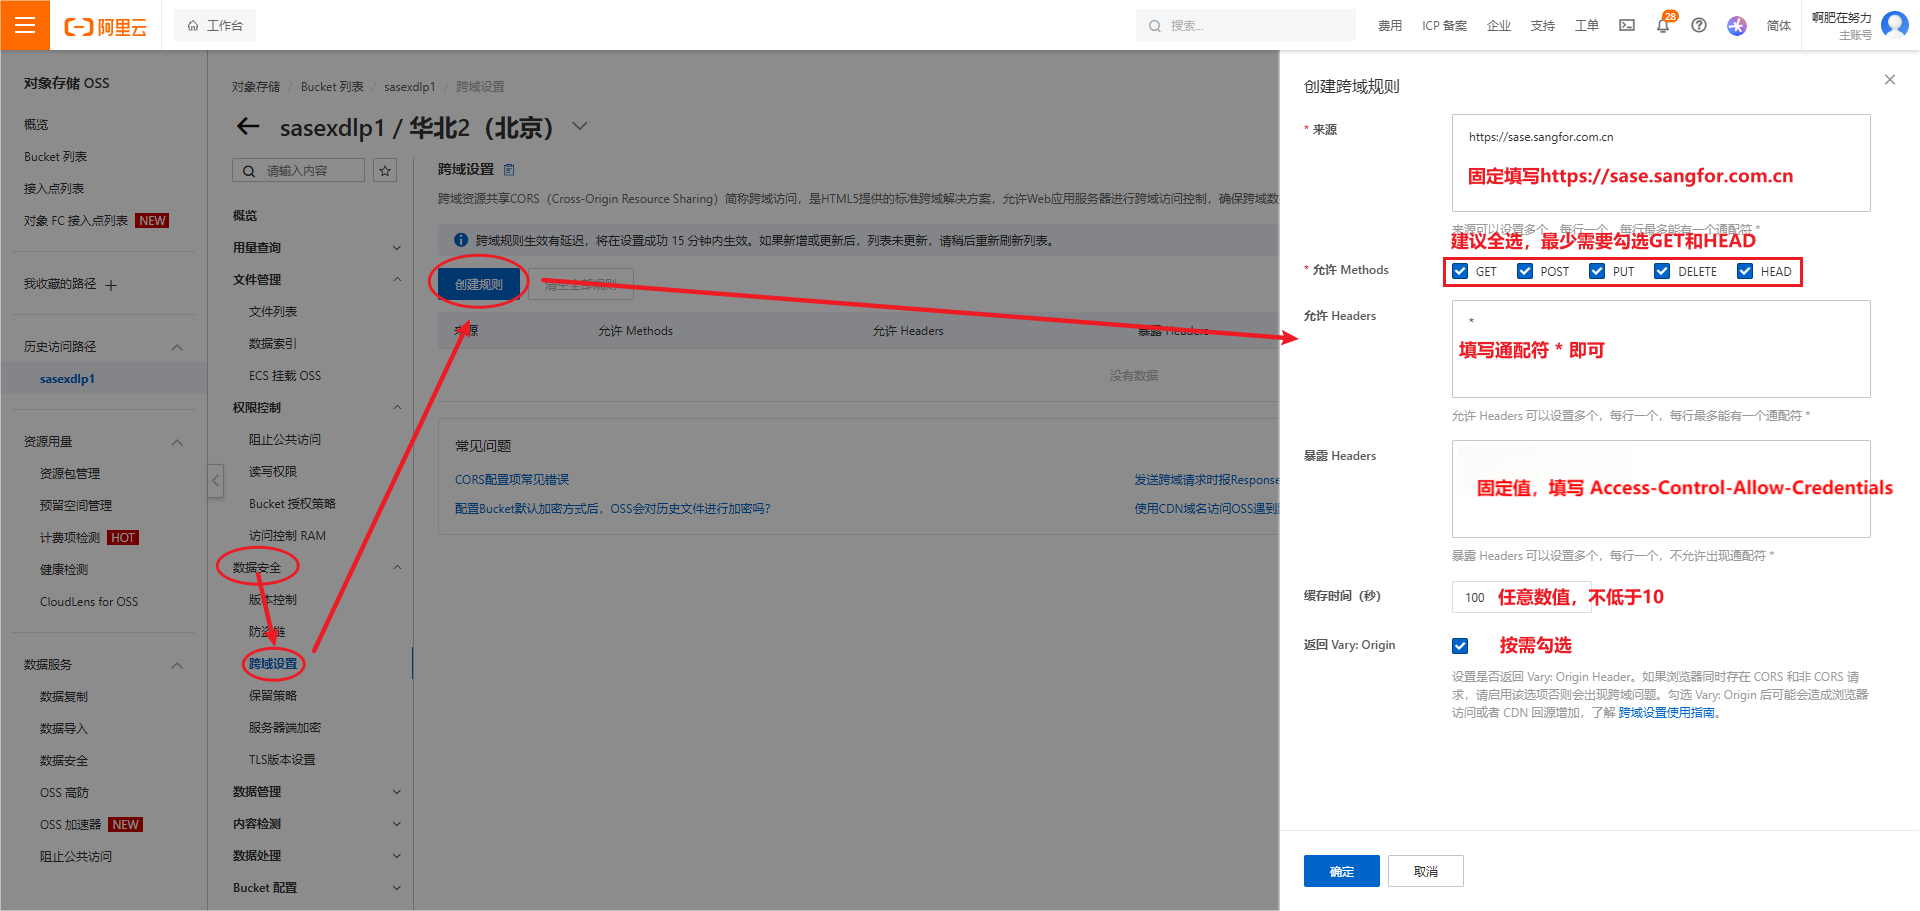Click the 创建规则 button
This screenshot has height=911, width=1920.
(479, 284)
